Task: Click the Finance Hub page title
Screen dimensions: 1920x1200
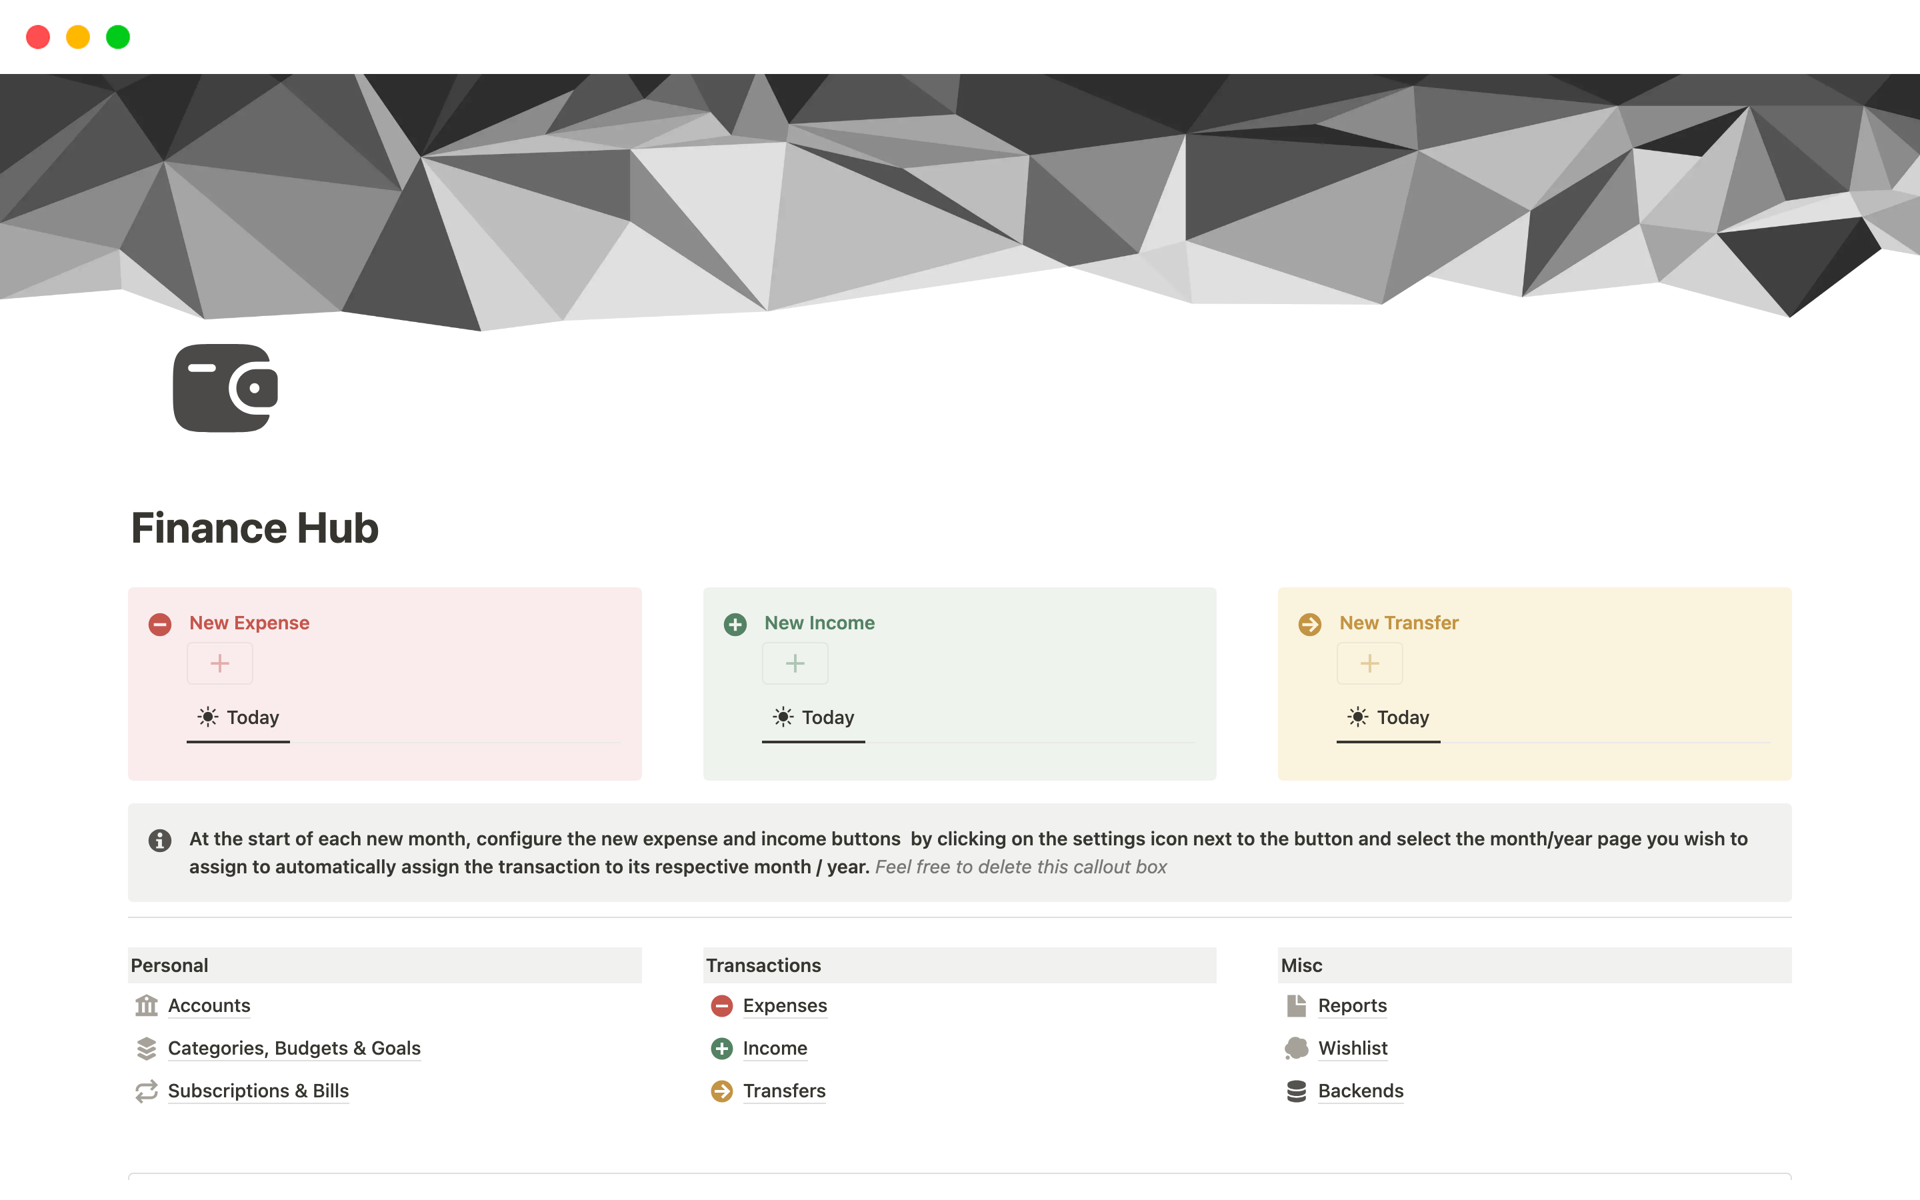Action: pyautogui.click(x=255, y=528)
